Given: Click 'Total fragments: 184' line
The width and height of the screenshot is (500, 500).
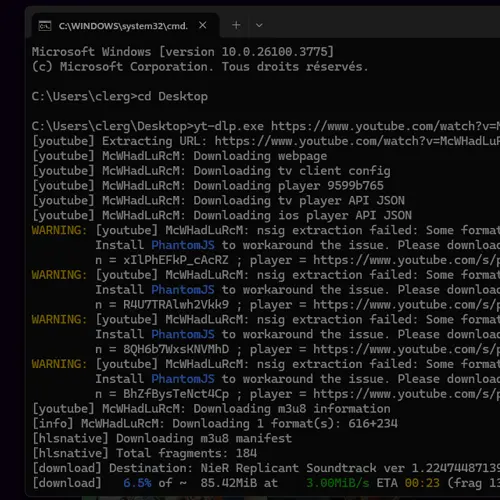Looking at the screenshot, I should coord(144,453).
